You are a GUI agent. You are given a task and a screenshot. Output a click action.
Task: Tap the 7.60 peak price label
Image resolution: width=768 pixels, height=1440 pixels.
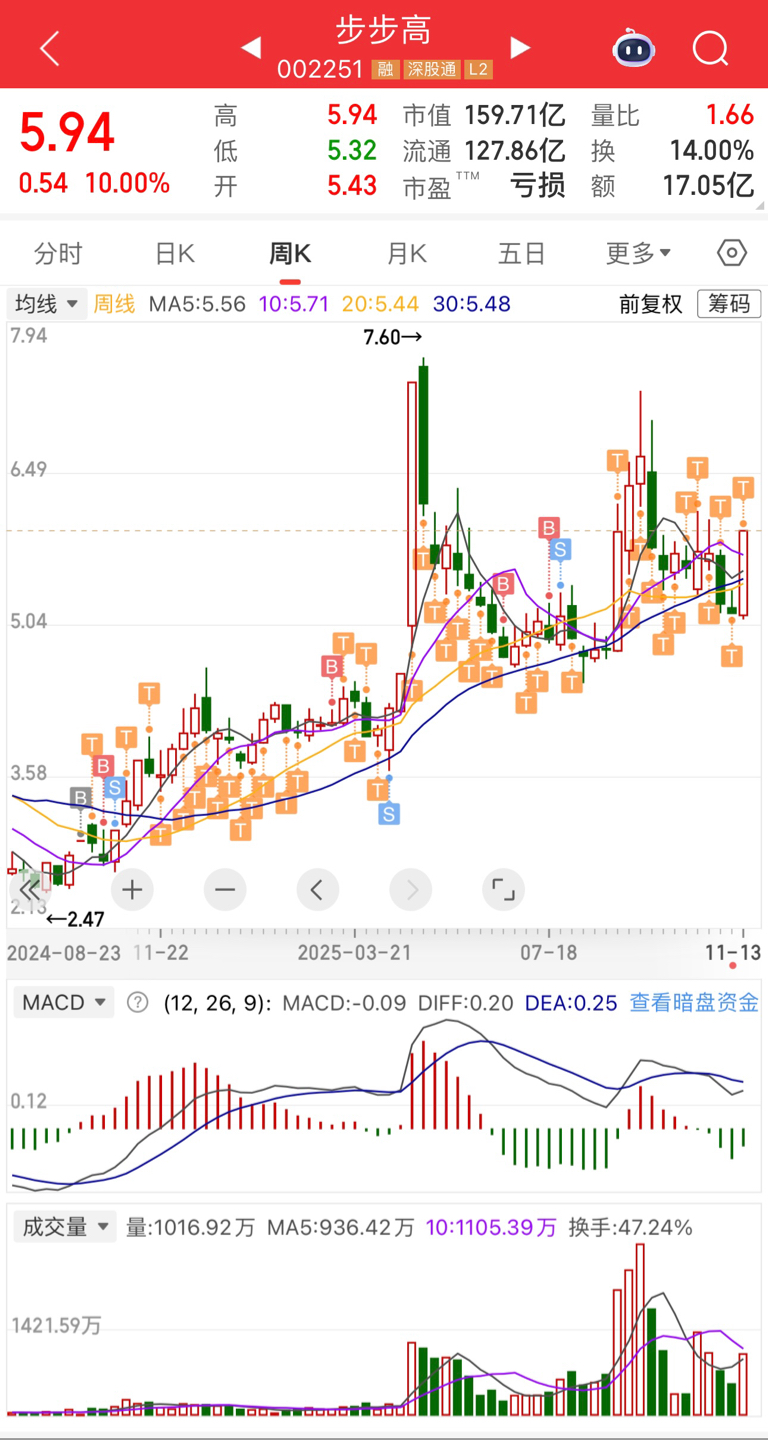click(x=393, y=338)
